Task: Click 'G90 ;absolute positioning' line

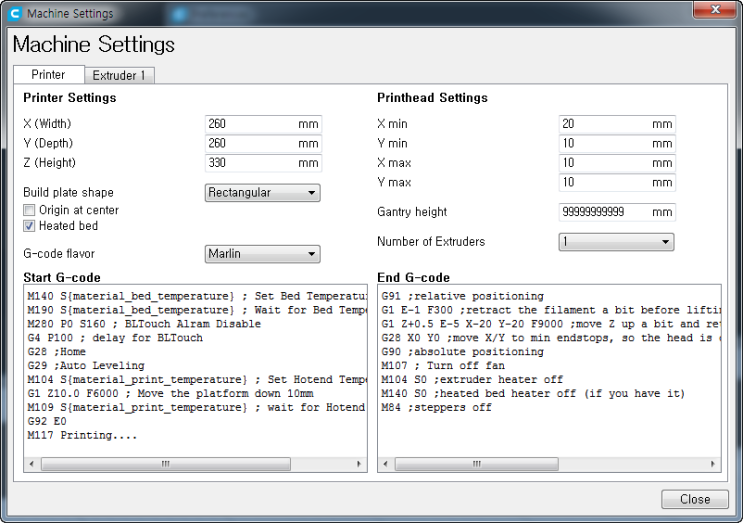Action: 462,352
